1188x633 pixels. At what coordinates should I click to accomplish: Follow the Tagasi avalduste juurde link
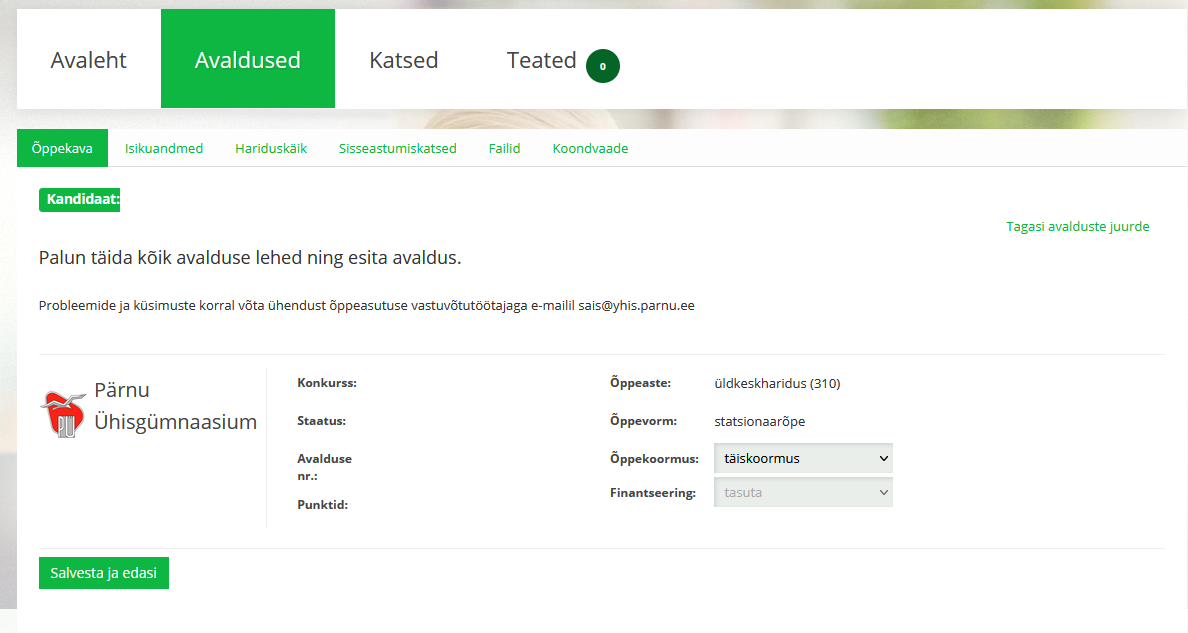pos(1077,227)
